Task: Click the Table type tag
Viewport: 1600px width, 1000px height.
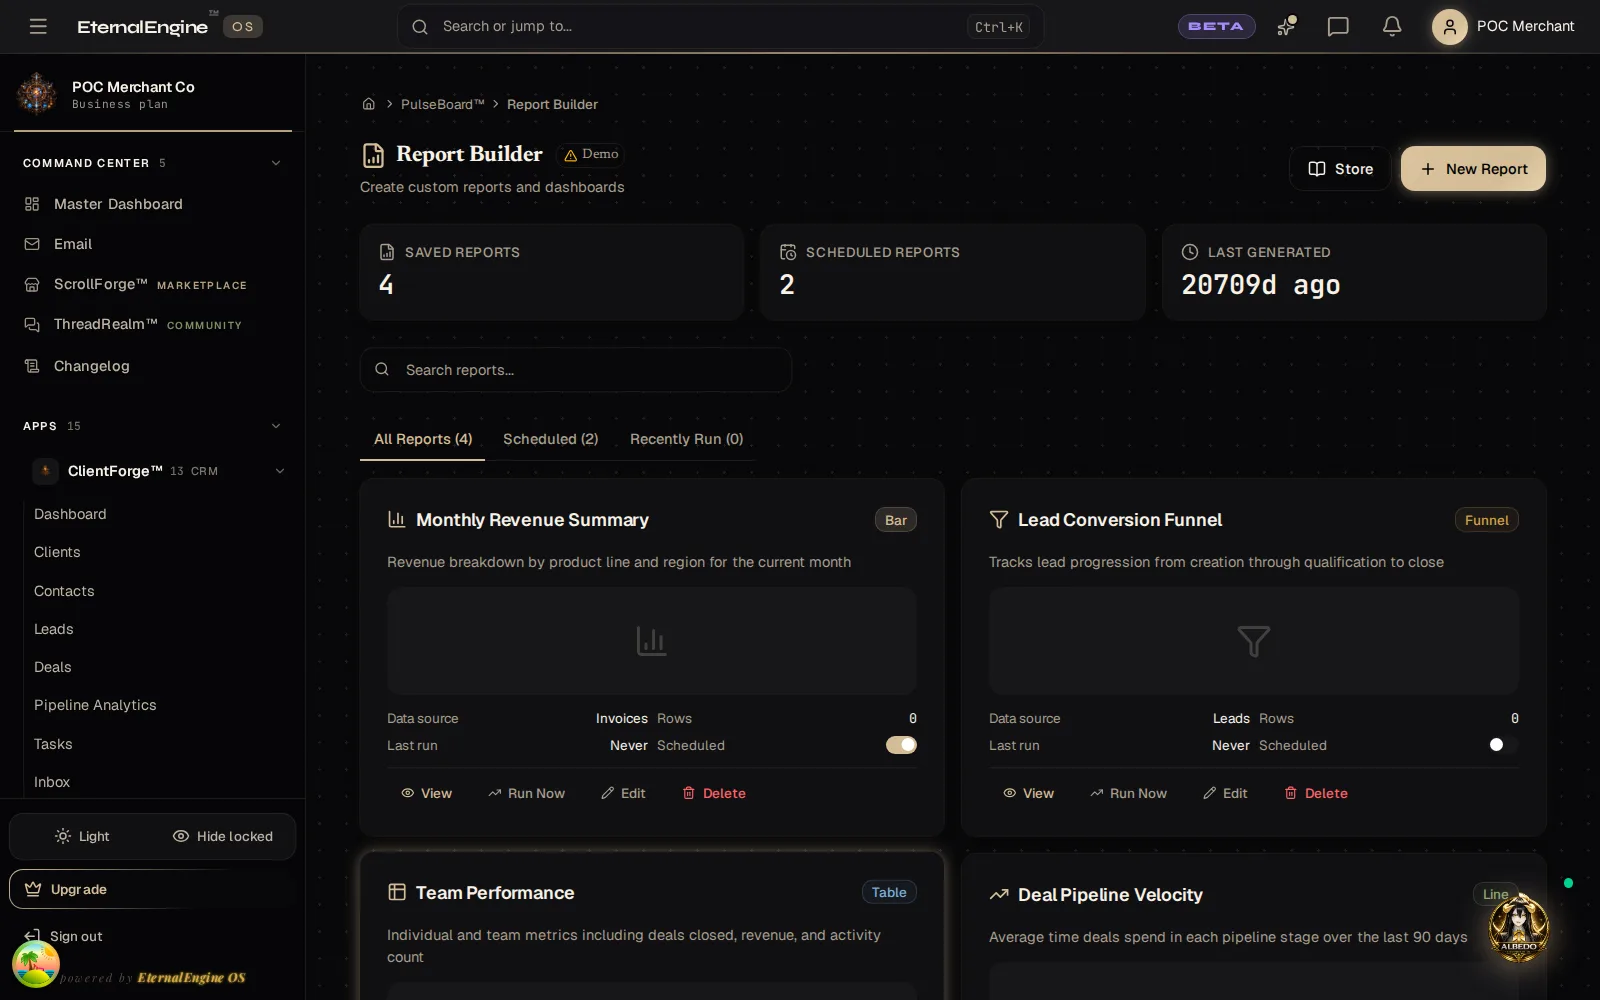Action: [889, 892]
